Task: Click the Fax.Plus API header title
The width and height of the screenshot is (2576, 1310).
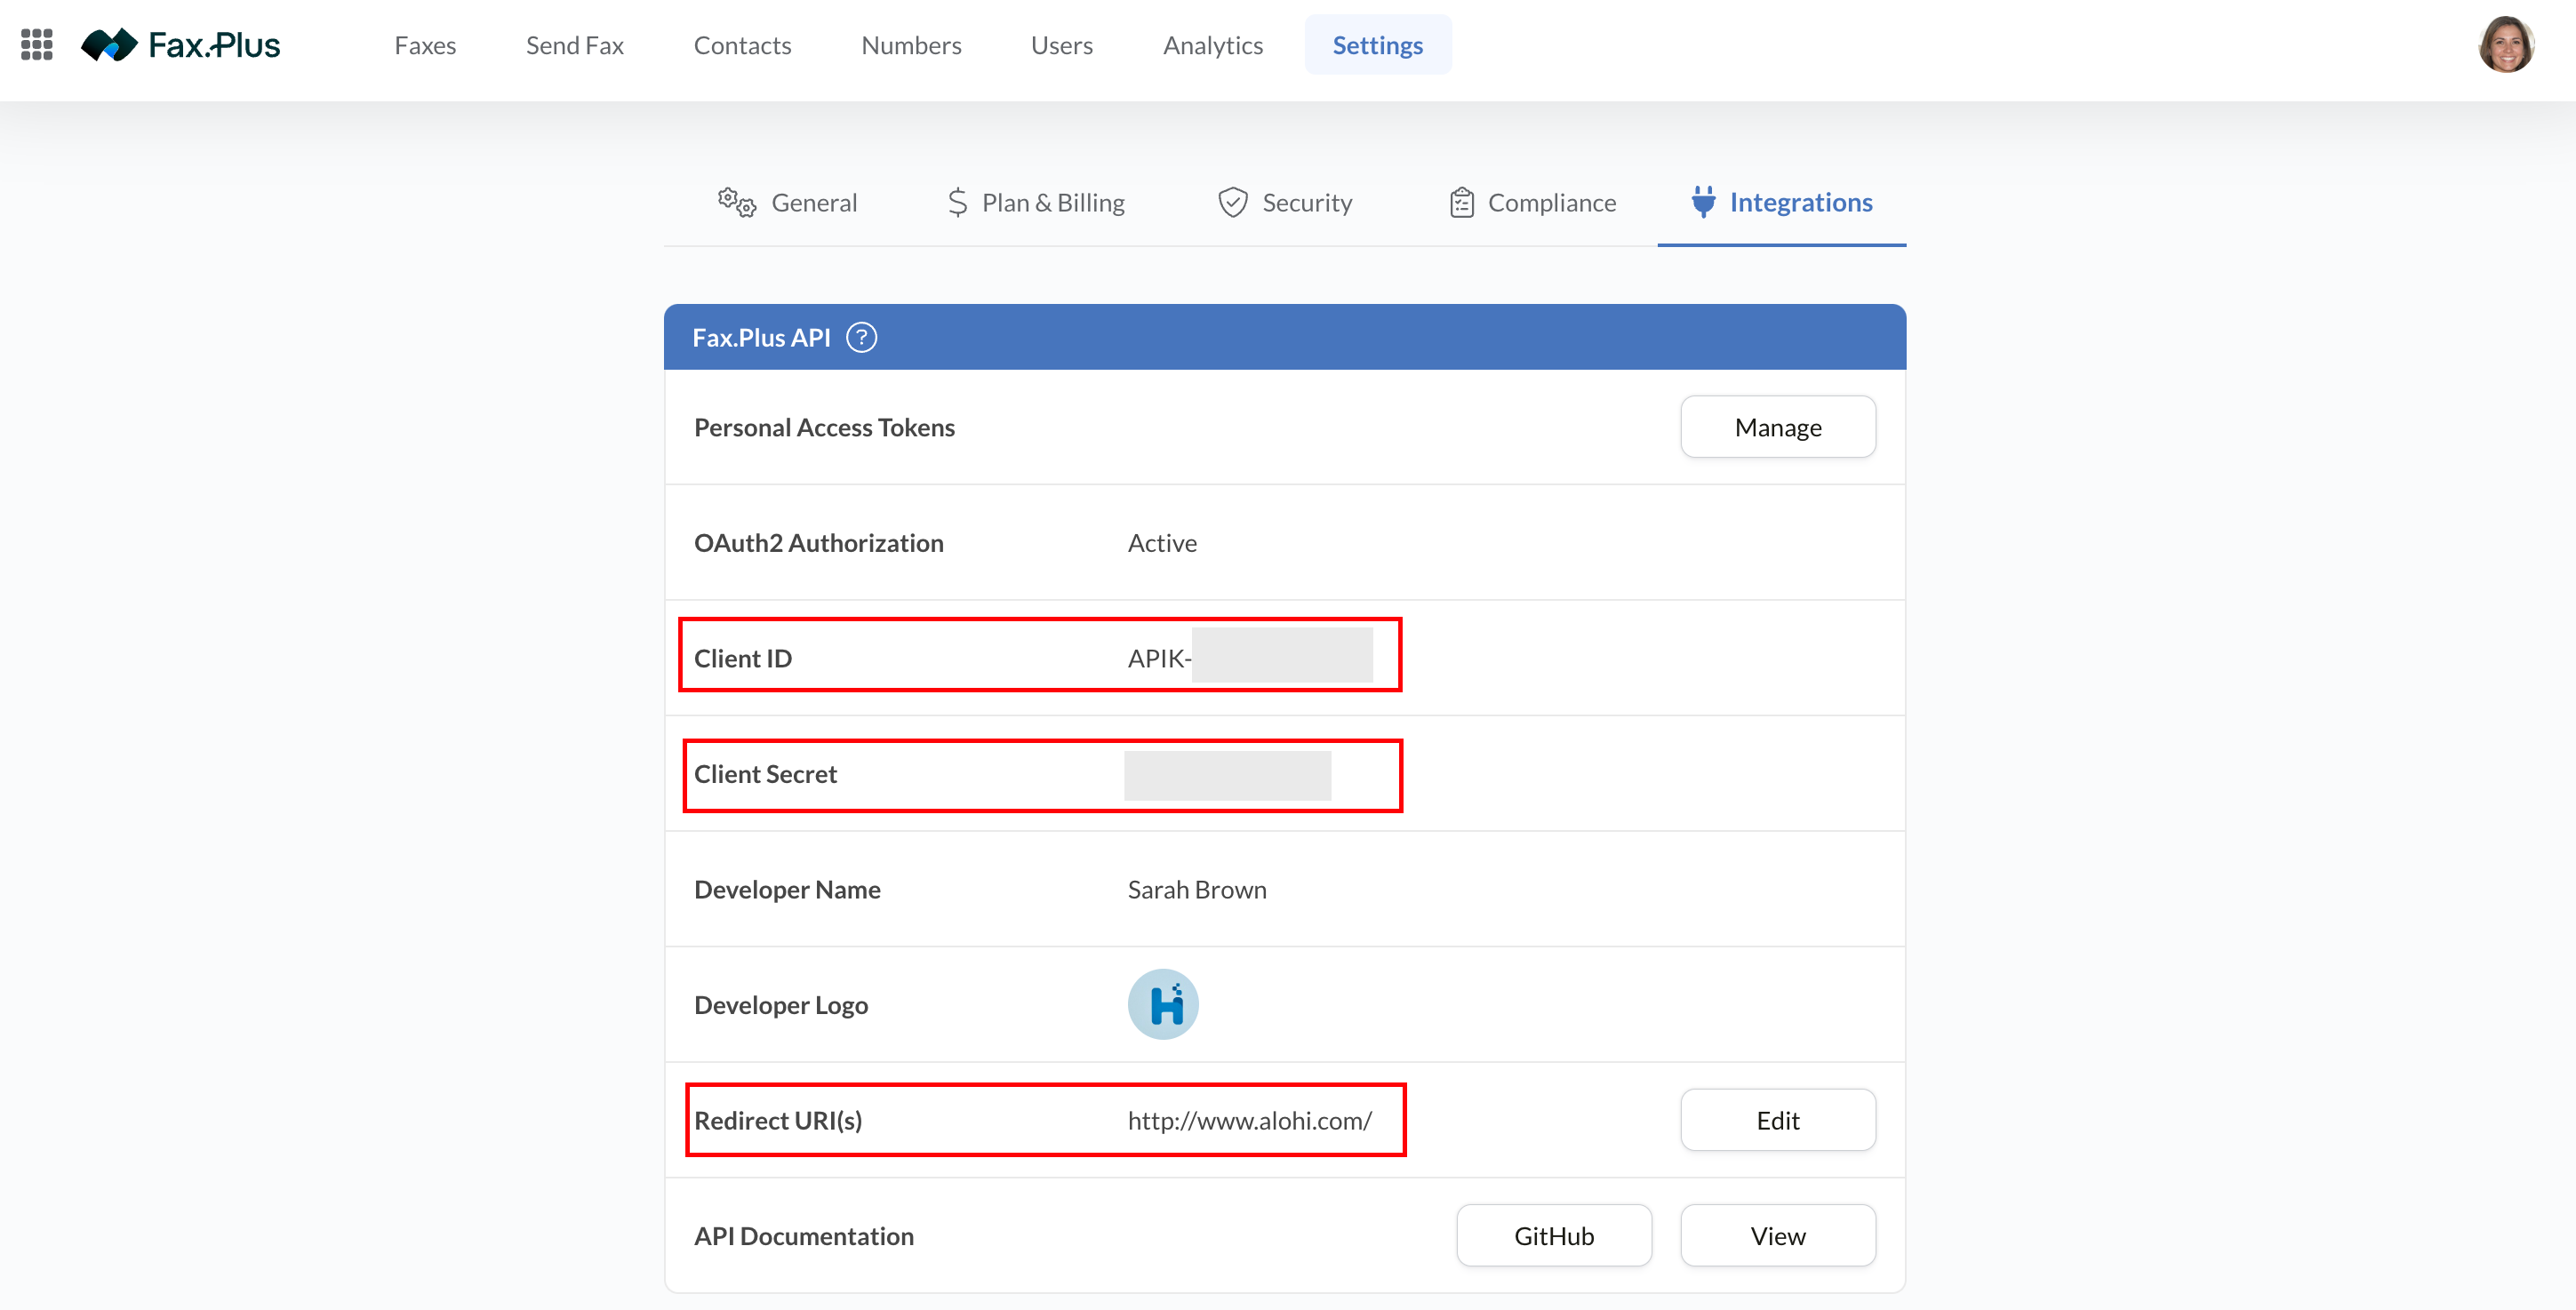Action: point(761,338)
